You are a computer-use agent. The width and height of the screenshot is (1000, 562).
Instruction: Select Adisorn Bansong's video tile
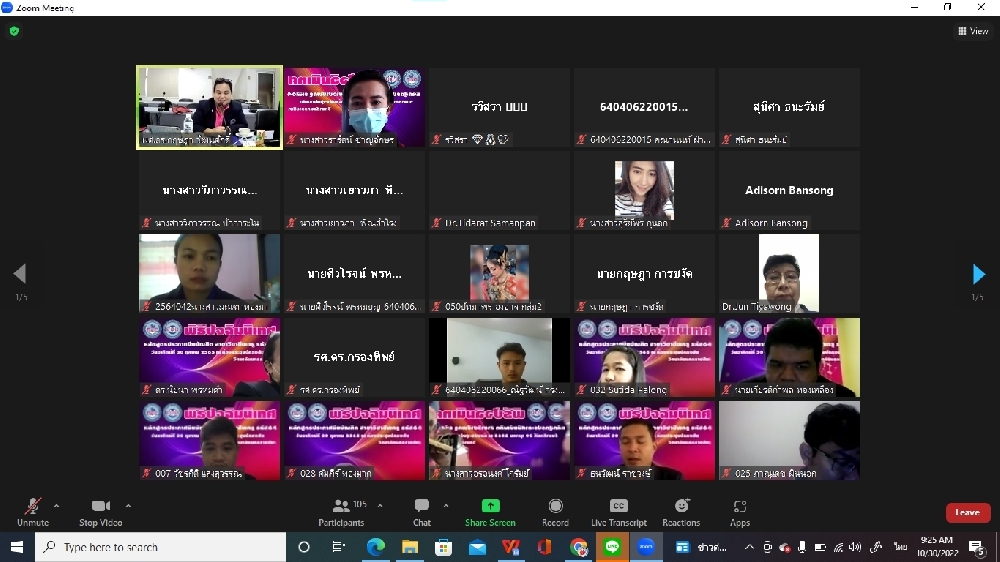coord(789,190)
